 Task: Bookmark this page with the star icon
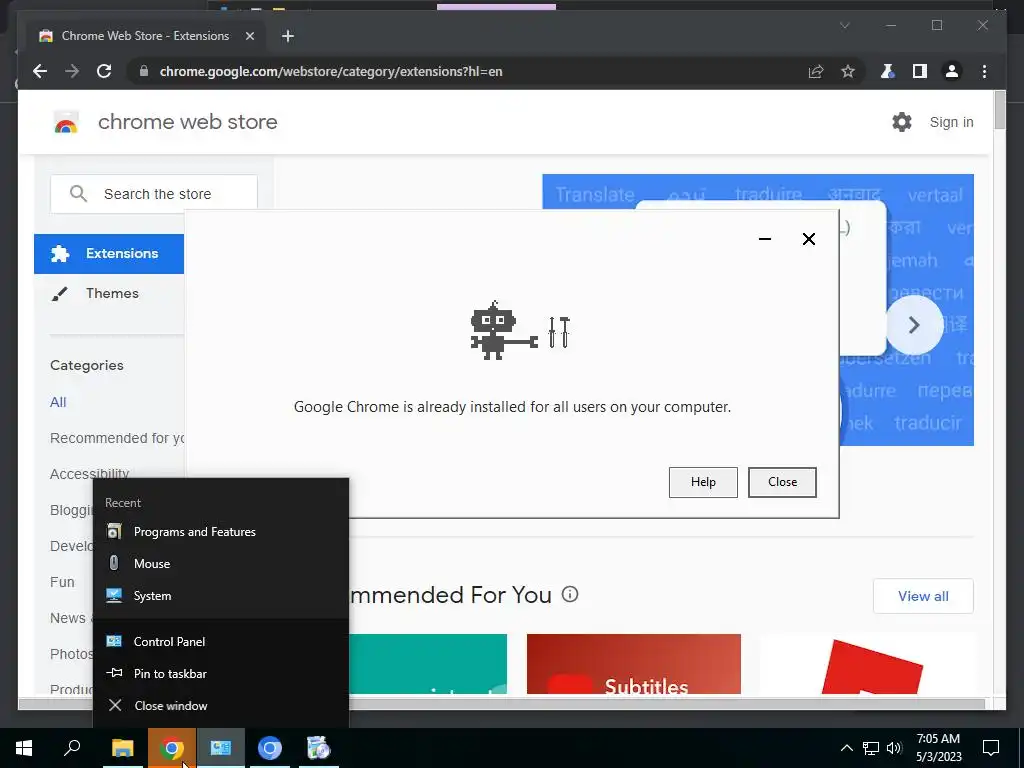tap(848, 71)
